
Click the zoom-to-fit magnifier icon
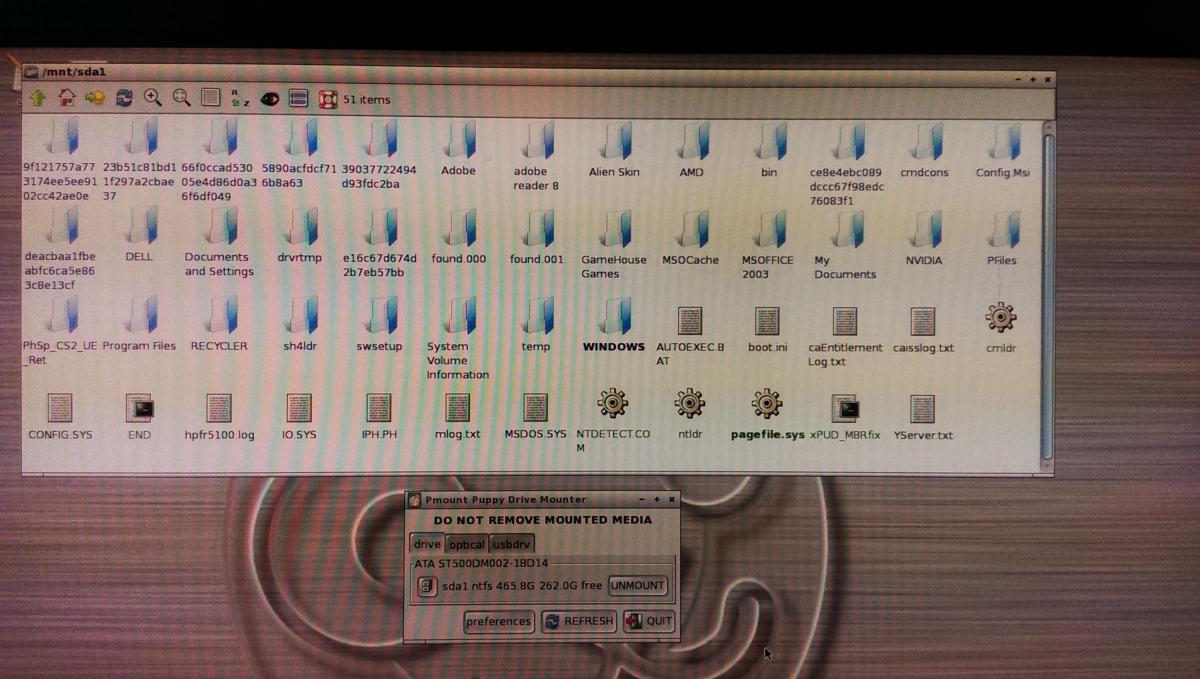coord(181,98)
